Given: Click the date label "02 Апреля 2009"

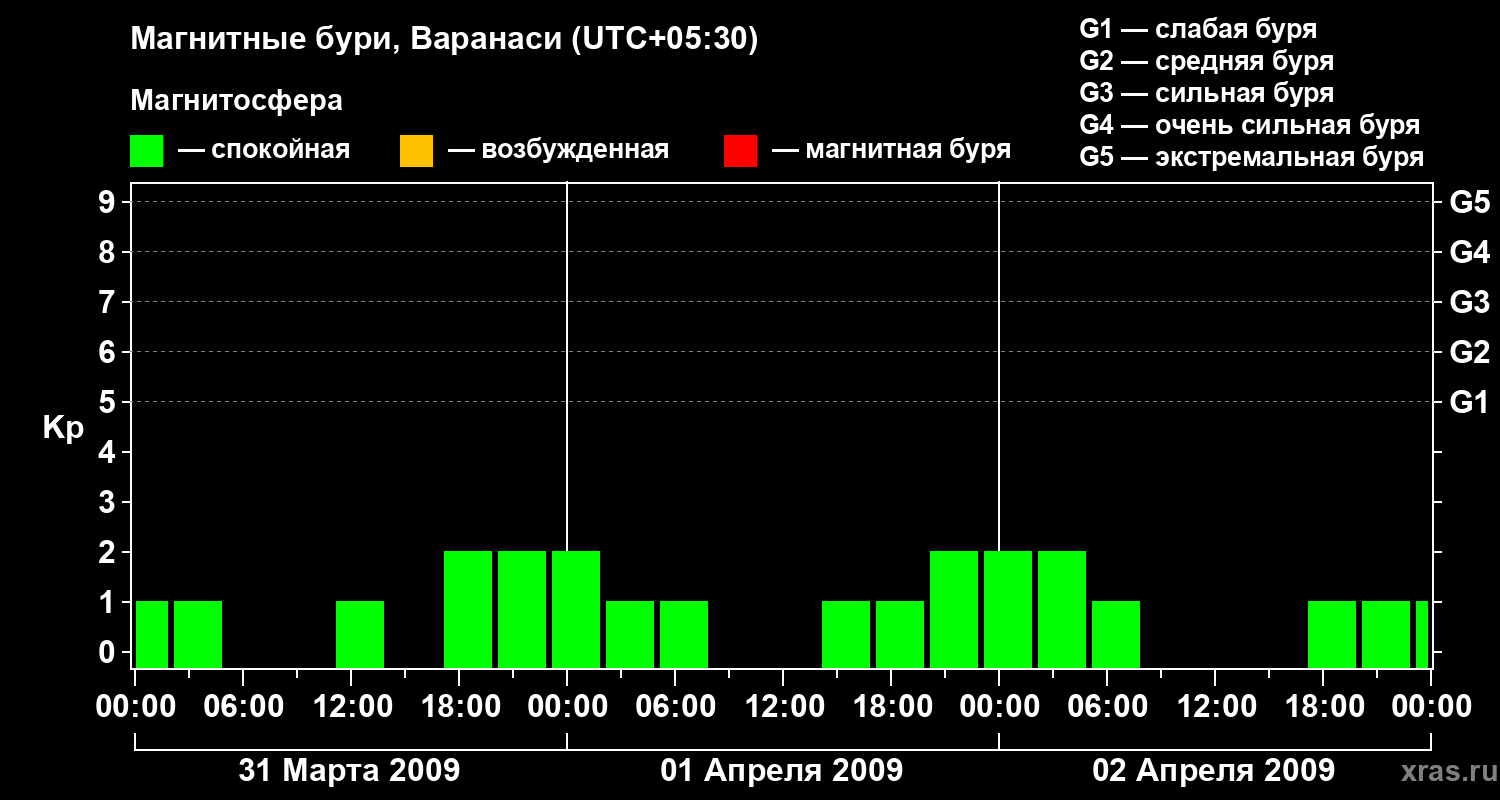Looking at the screenshot, I should click(1213, 771).
